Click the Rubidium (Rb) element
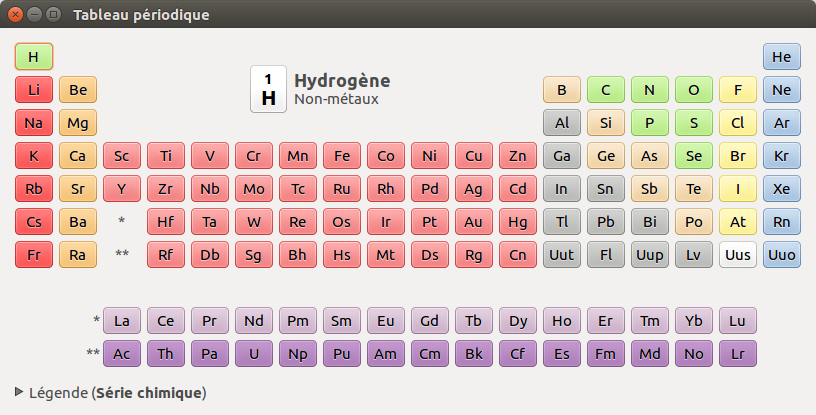Viewport: 816px width, 415px height. [34, 188]
